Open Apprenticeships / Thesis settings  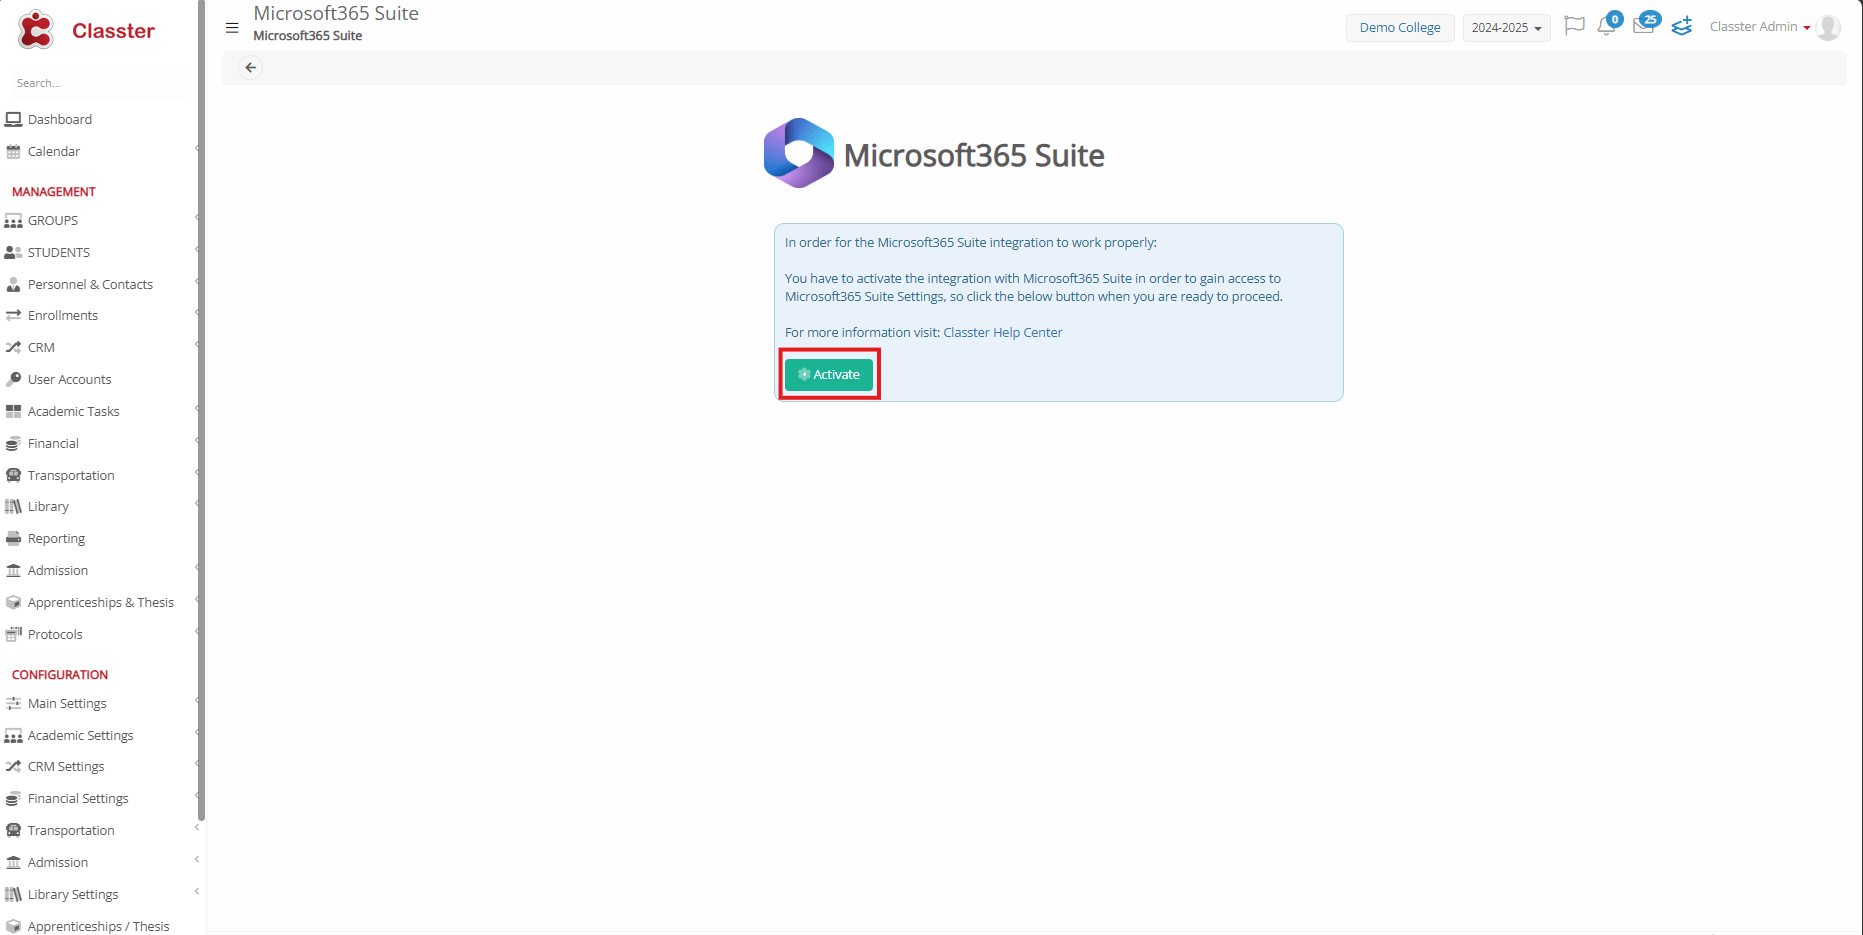point(98,926)
